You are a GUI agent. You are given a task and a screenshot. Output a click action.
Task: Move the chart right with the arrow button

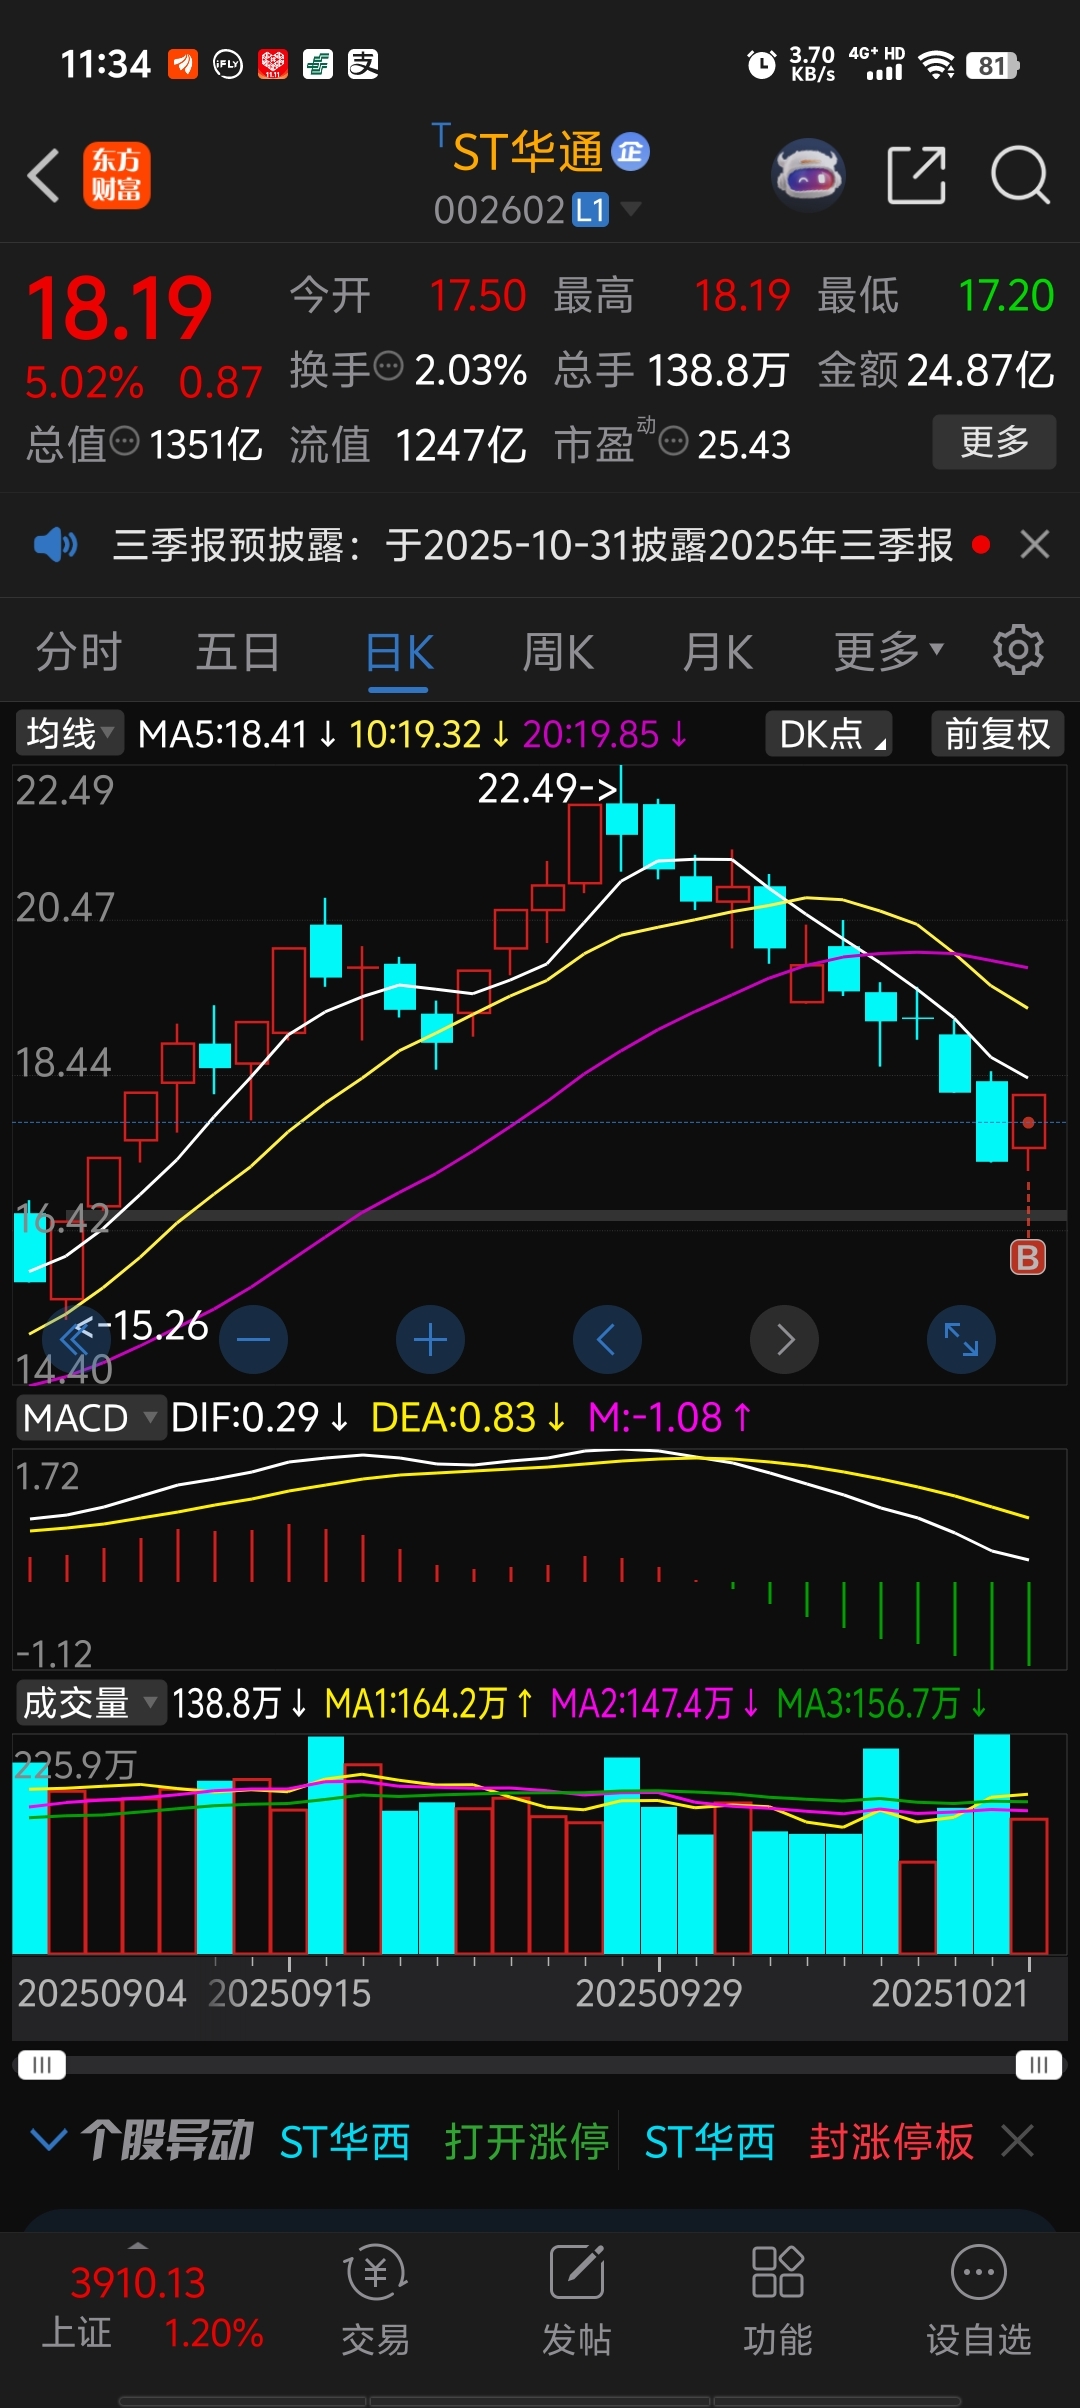pos(784,1339)
